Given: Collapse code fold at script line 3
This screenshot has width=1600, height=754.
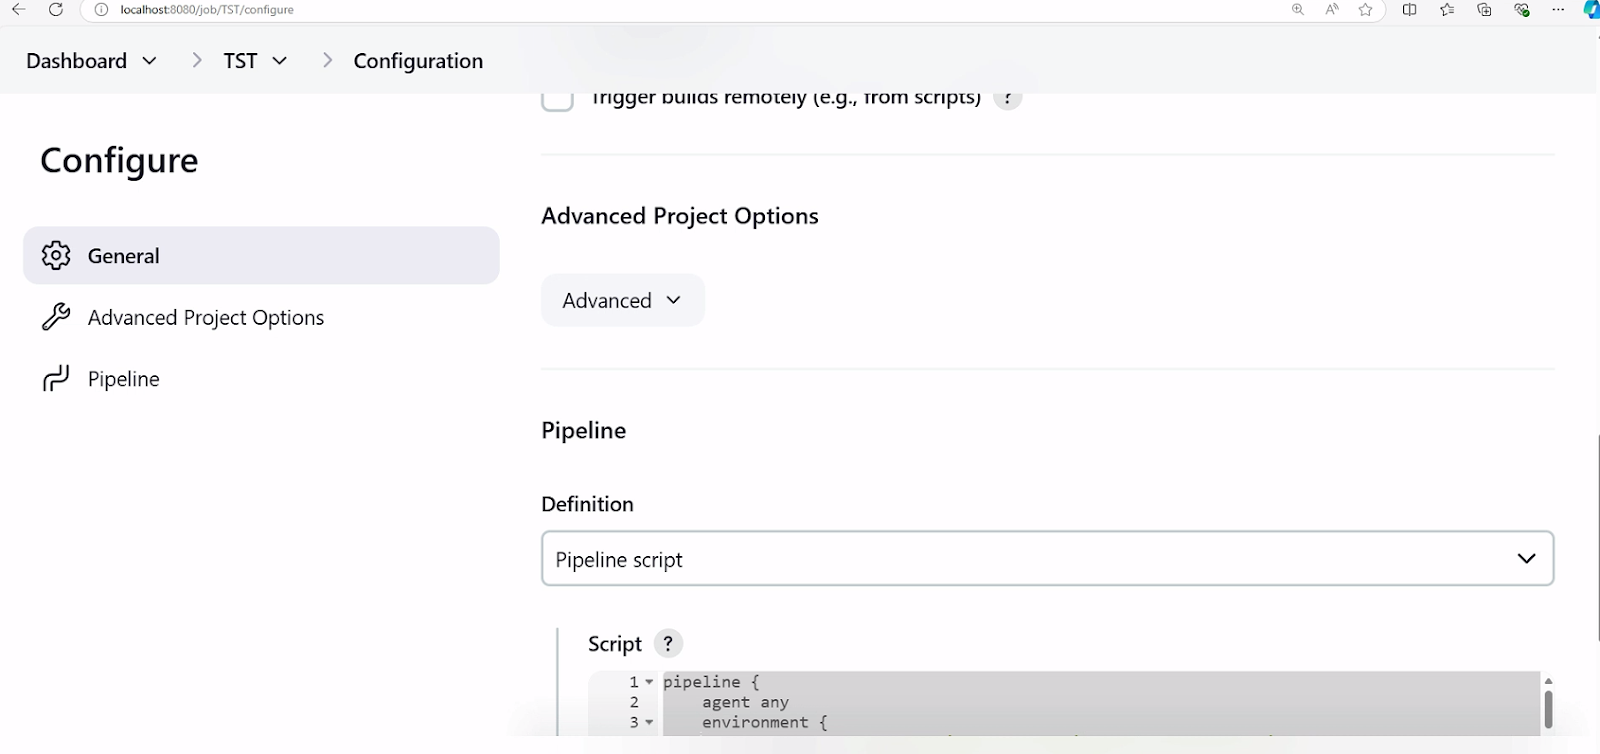Looking at the screenshot, I should tap(649, 722).
